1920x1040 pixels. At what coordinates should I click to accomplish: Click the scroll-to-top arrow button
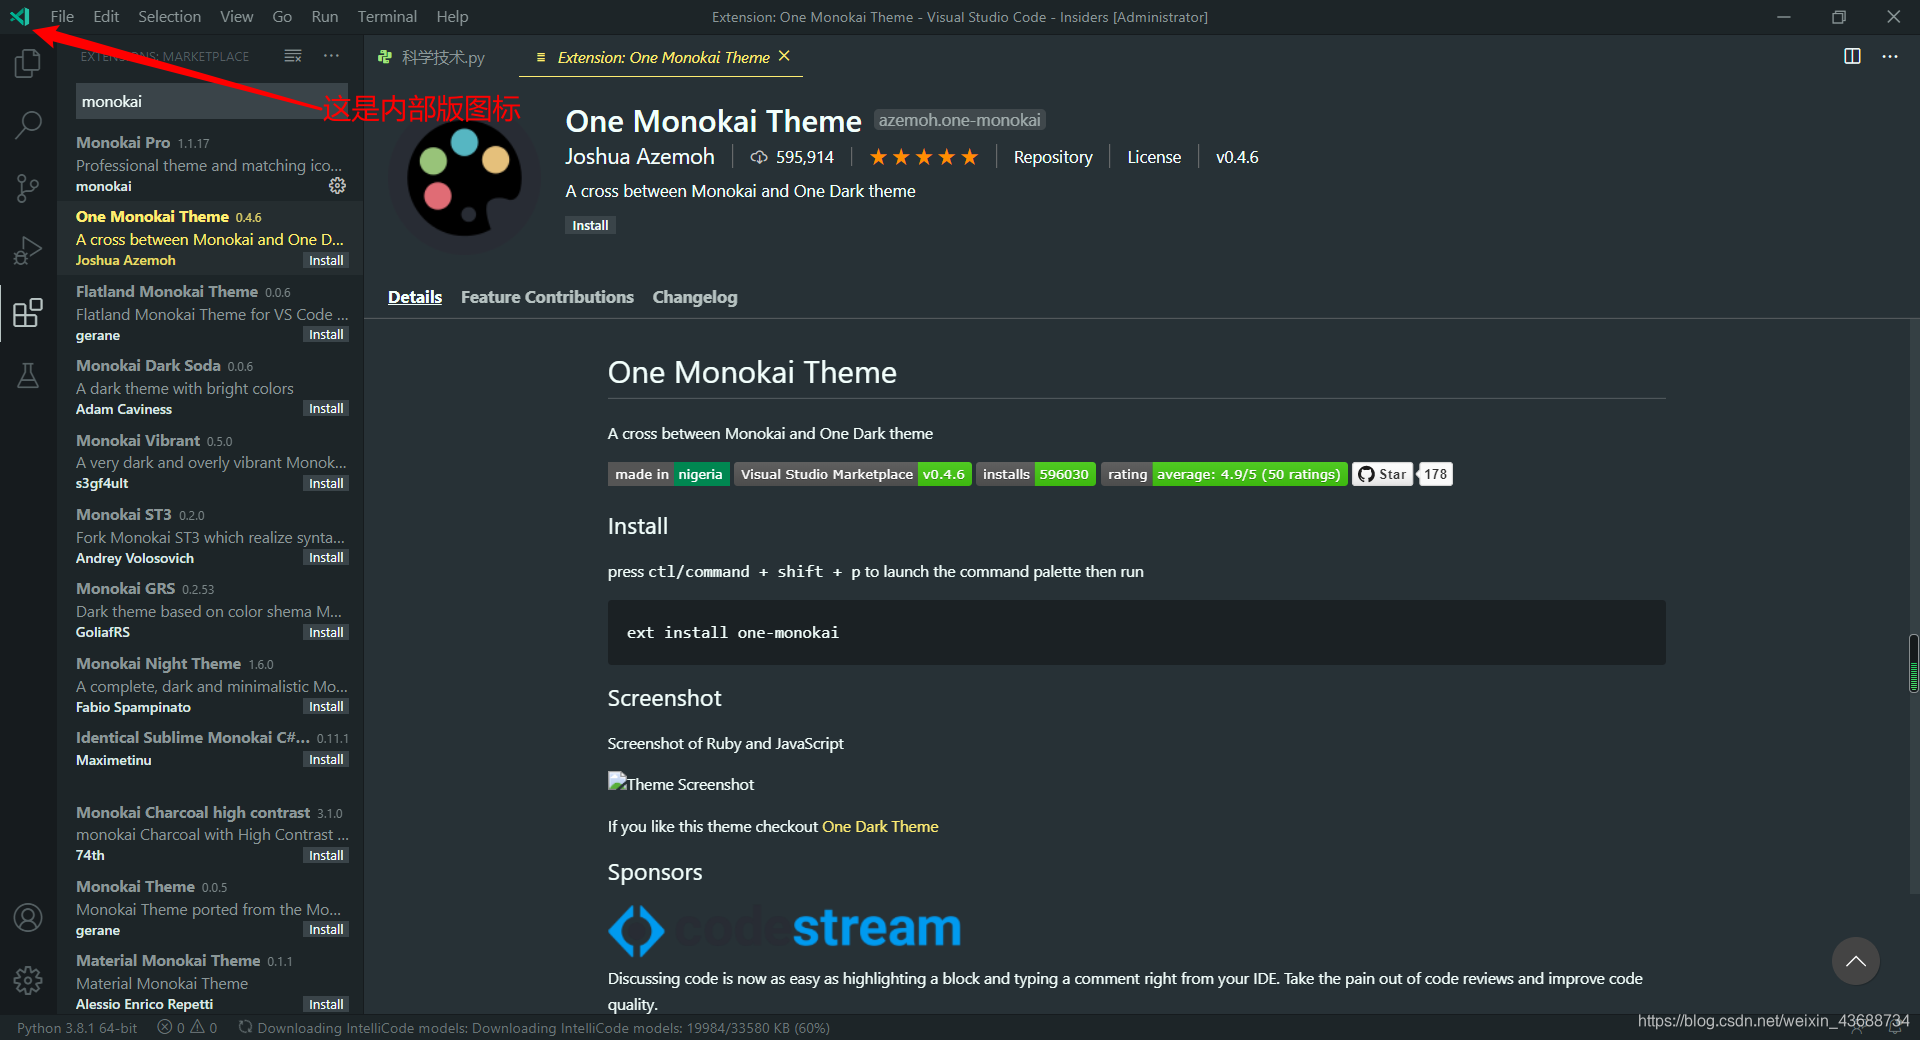click(x=1856, y=961)
